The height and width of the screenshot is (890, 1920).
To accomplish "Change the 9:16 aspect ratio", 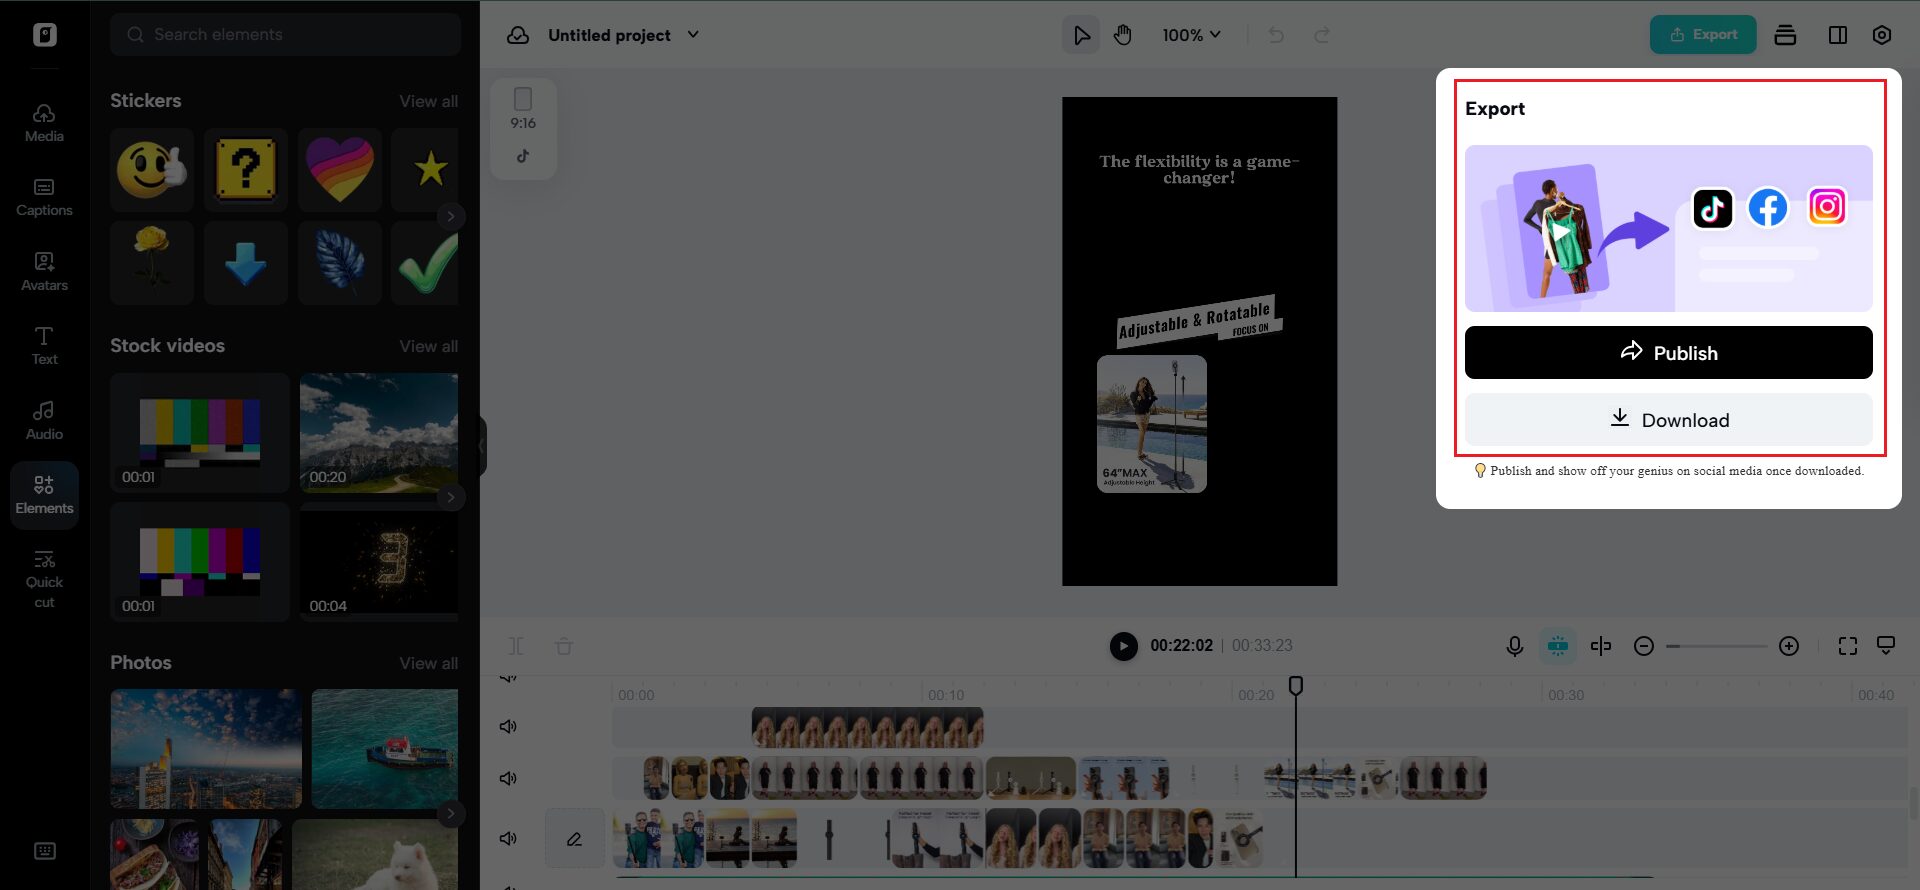I will click(523, 109).
